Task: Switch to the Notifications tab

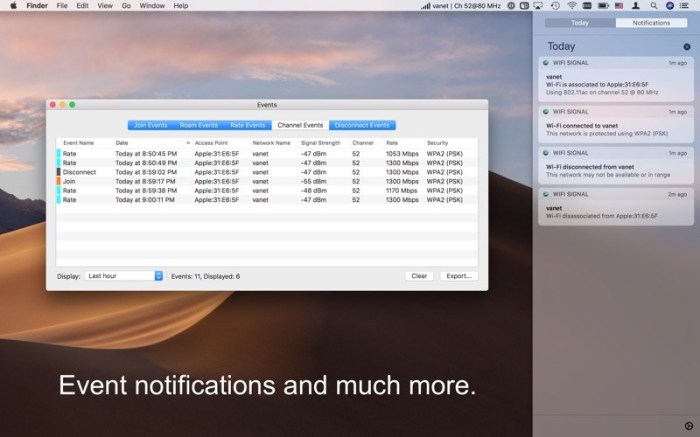Action: (x=651, y=22)
